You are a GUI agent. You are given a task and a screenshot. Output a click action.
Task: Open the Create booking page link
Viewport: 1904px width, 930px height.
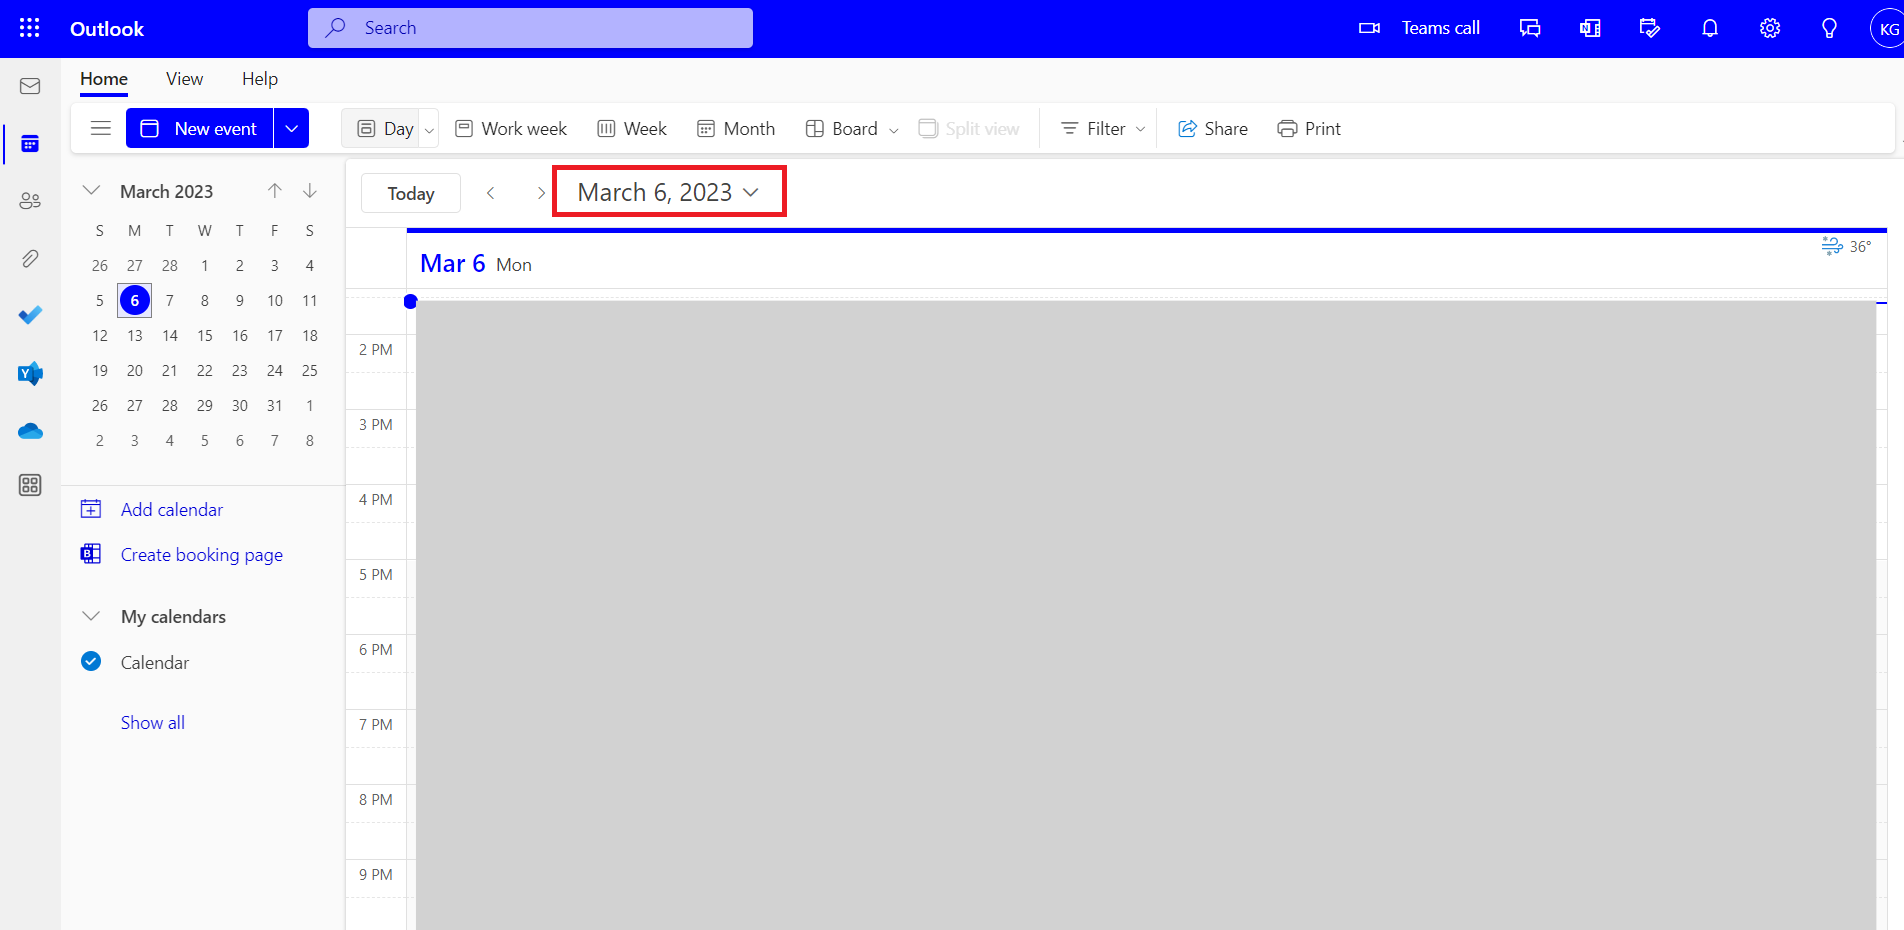(202, 554)
